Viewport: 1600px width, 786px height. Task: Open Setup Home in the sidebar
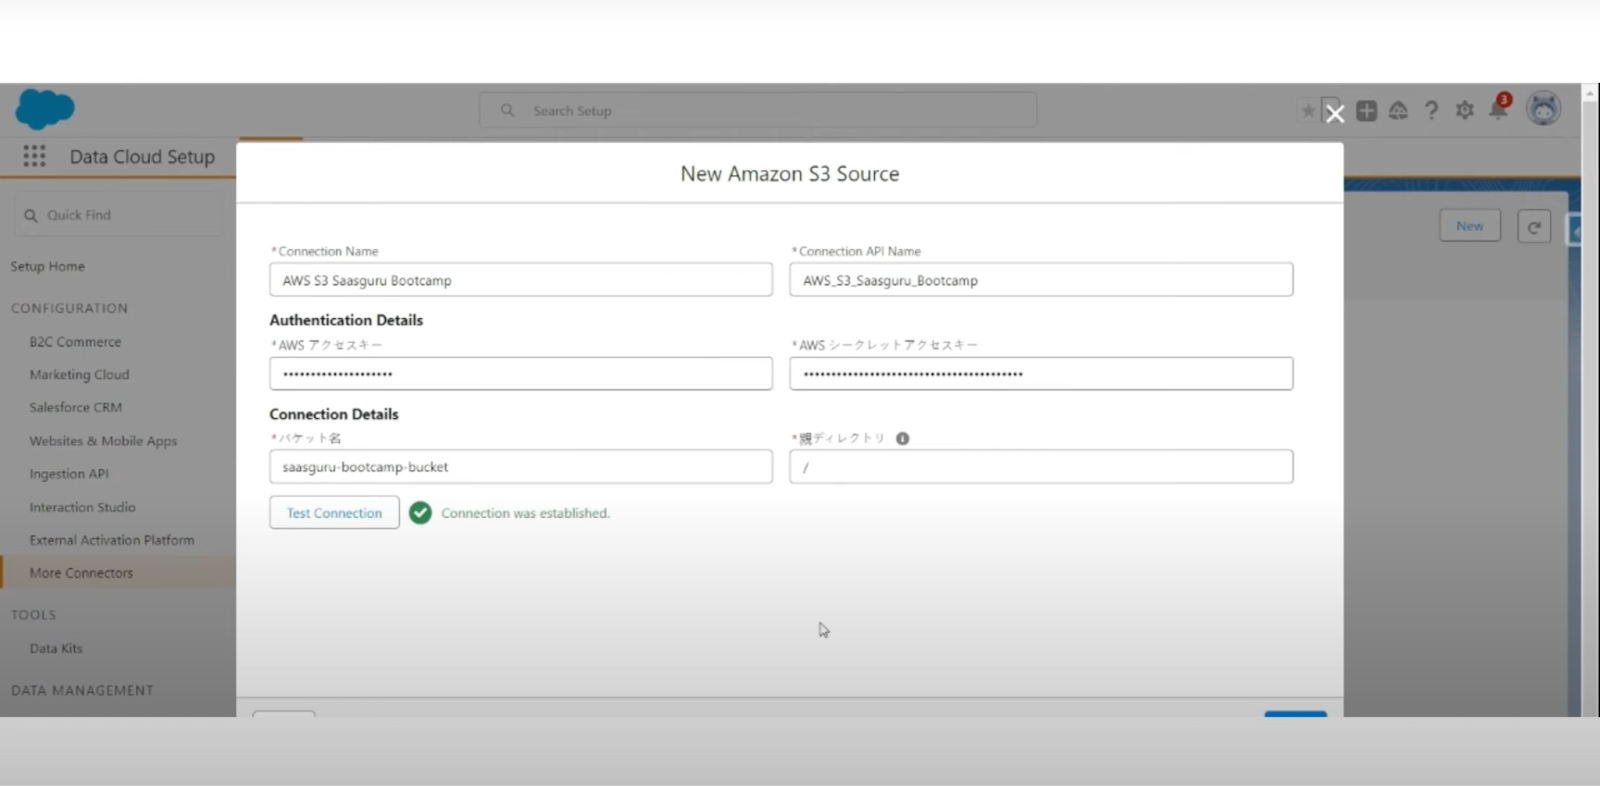pyautogui.click(x=47, y=266)
